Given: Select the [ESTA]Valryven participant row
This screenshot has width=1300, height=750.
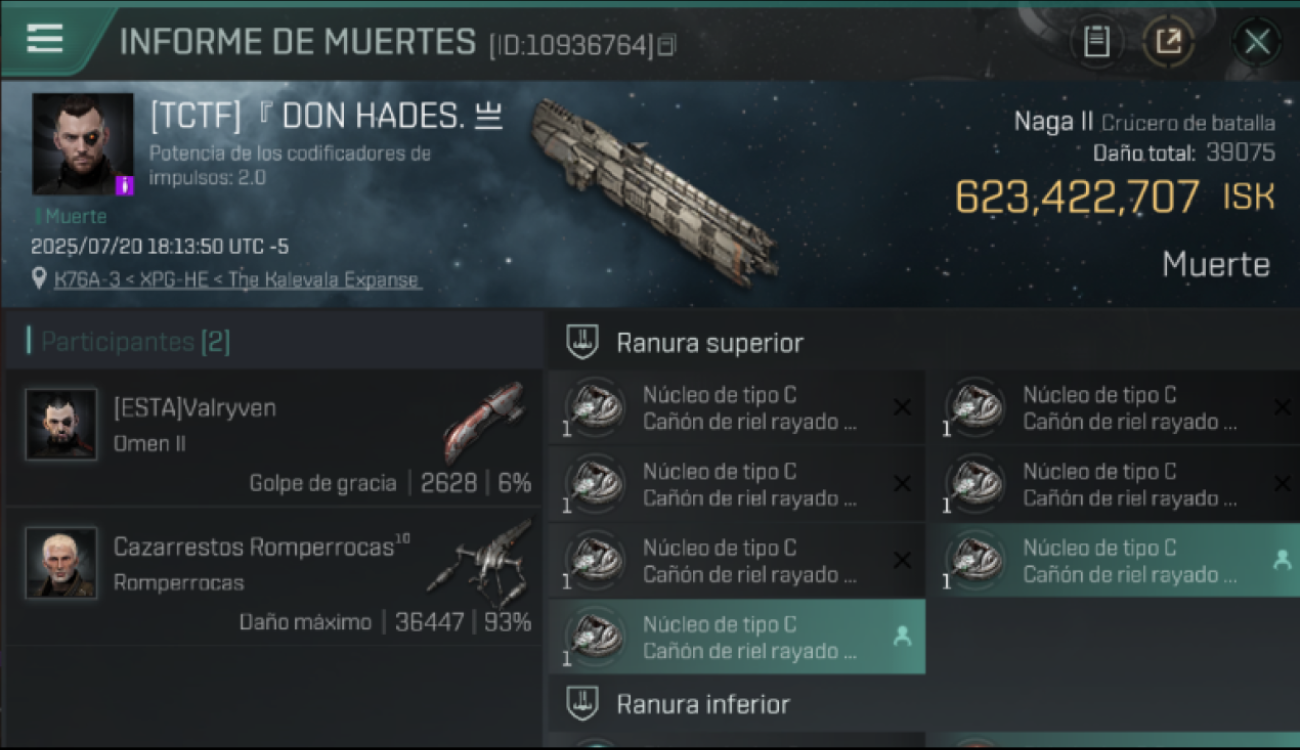Looking at the screenshot, I should [x=272, y=438].
